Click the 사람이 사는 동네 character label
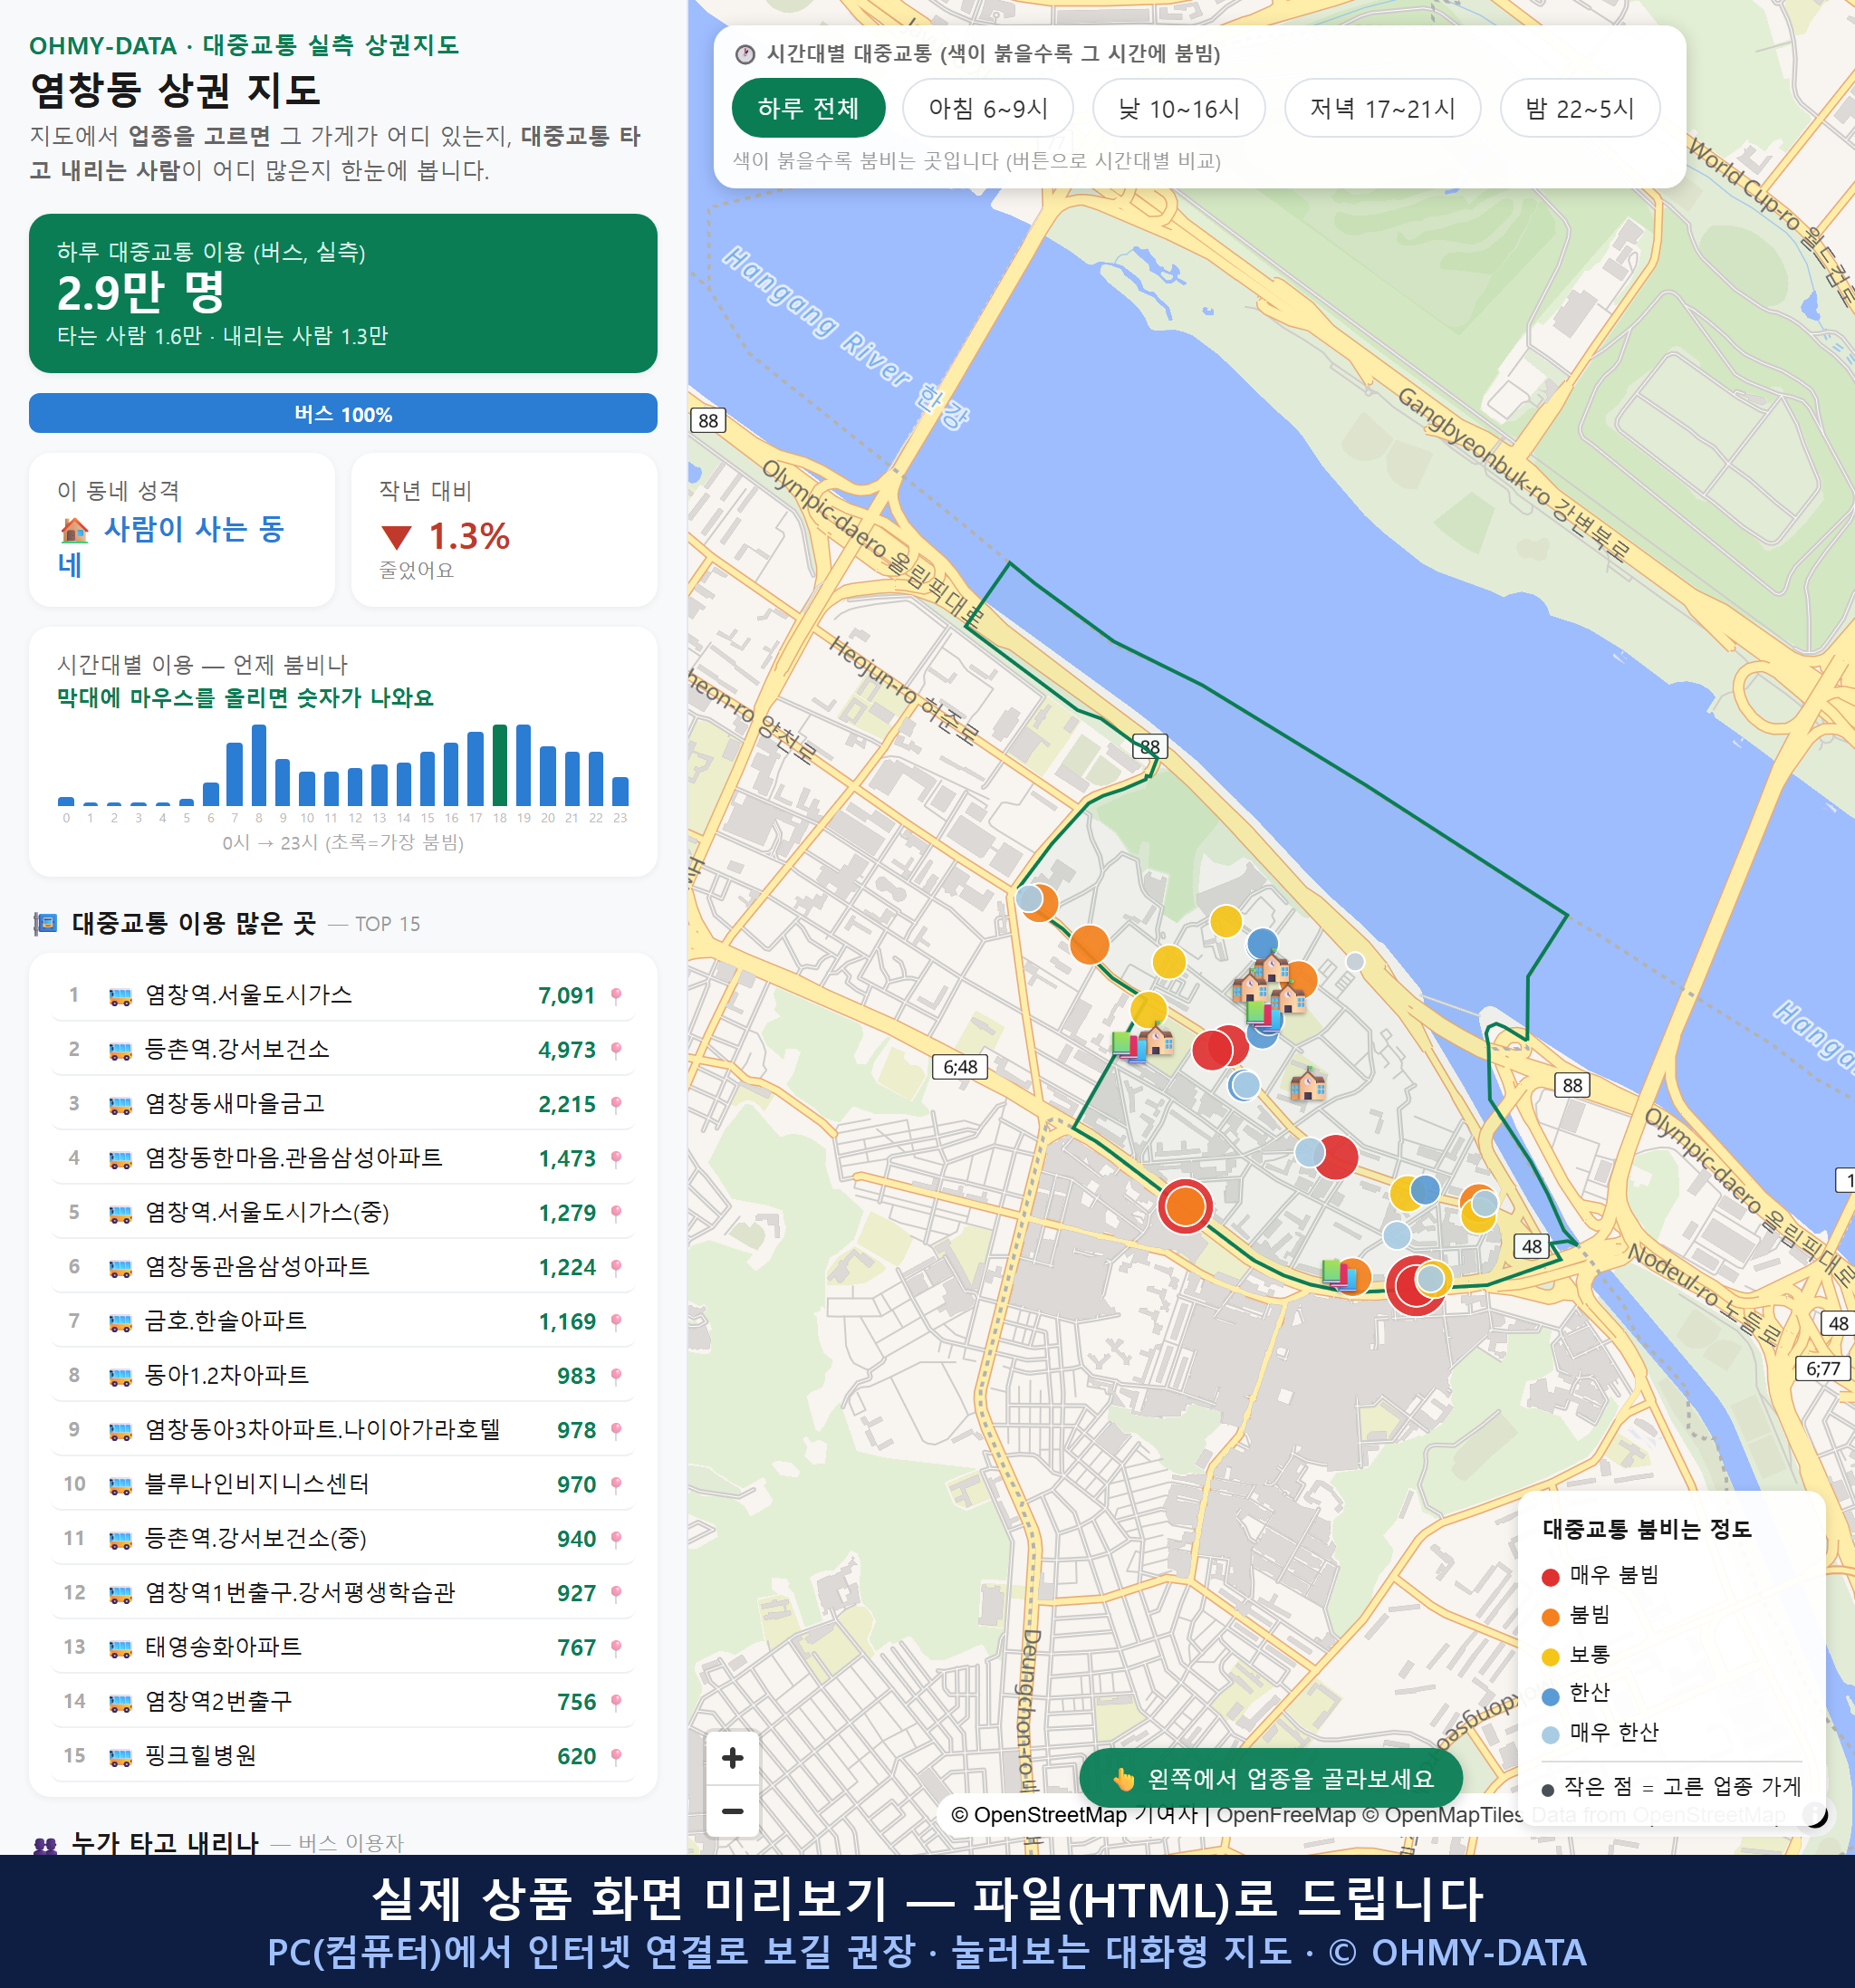Screen dimensions: 1855x1988 171,546
